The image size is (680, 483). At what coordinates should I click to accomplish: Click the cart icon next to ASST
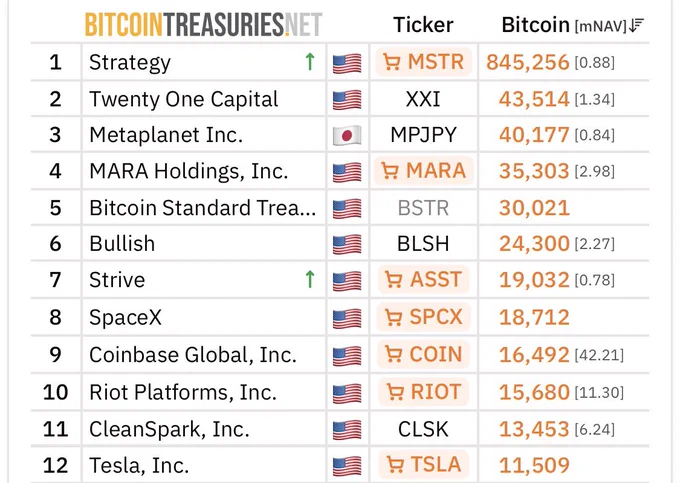coord(393,280)
